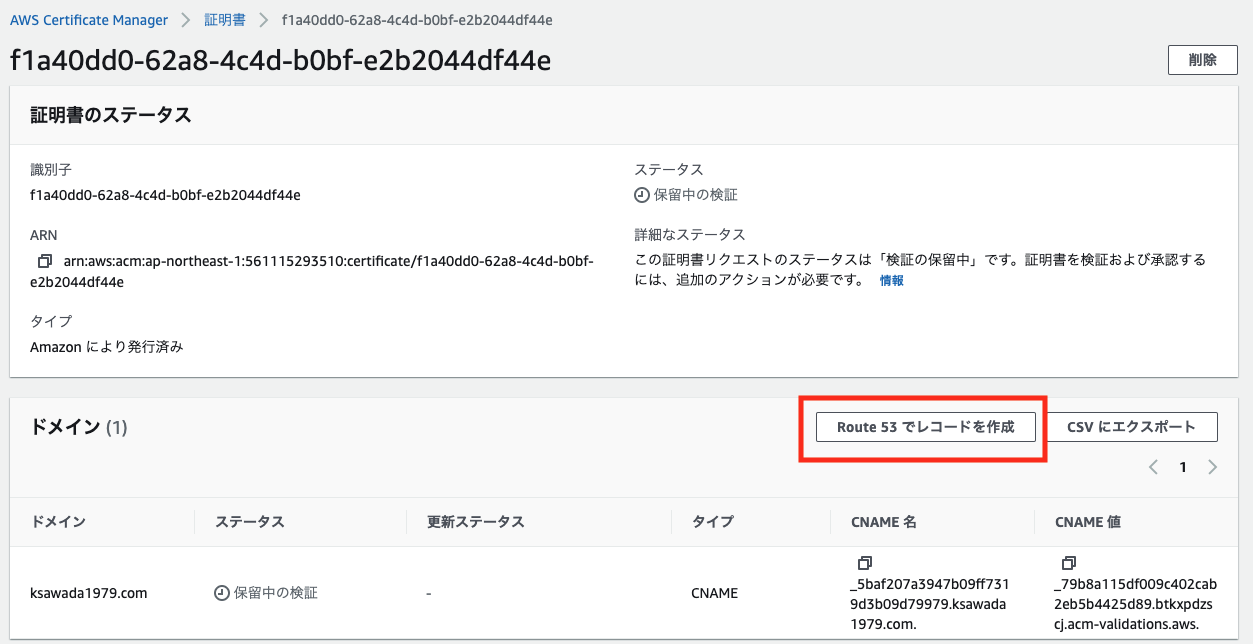Copy the certificate ARN with the copy icon
This screenshot has width=1253, height=644.
pos(44,261)
